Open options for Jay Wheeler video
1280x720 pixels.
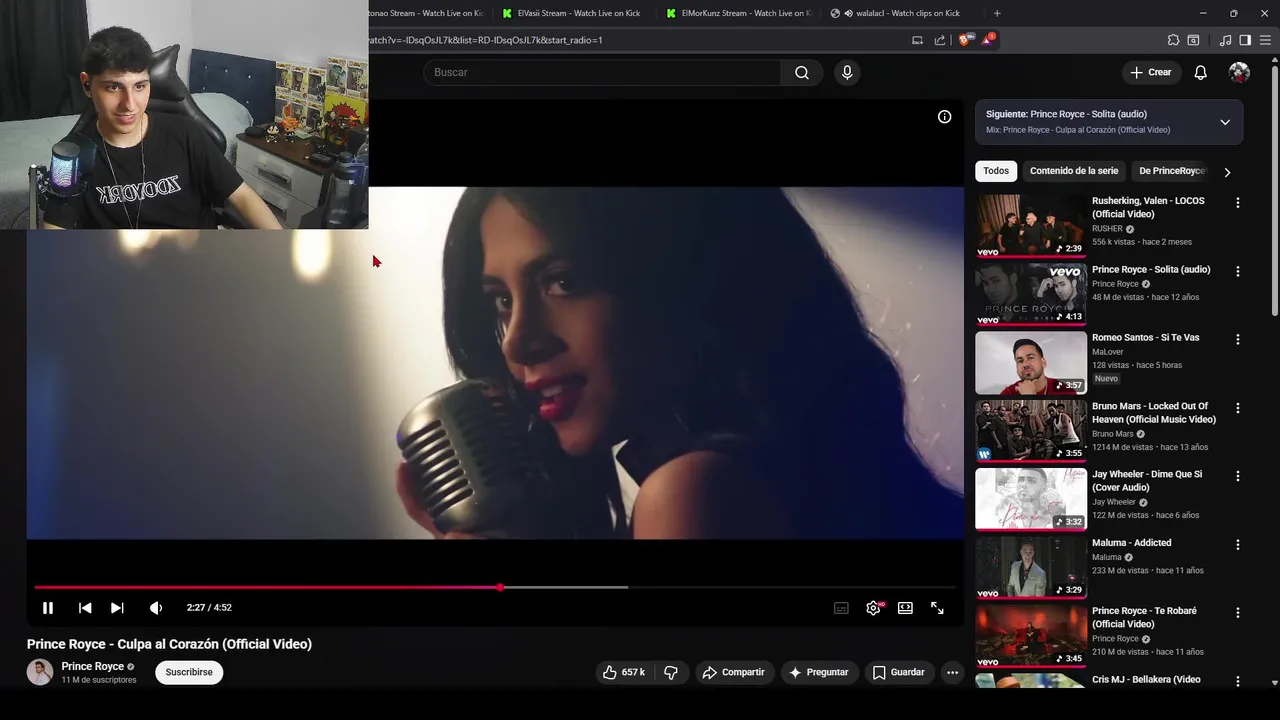pyautogui.click(x=1238, y=476)
